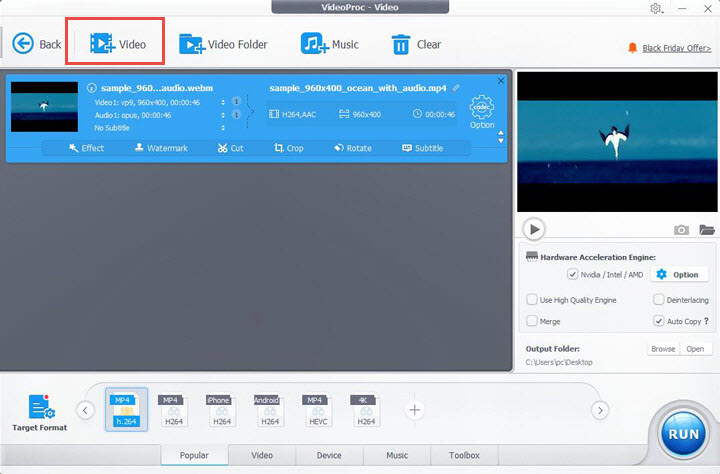Toggle the Auto Copy checkbox
Screen dimensions: 720x474
pos(658,321)
